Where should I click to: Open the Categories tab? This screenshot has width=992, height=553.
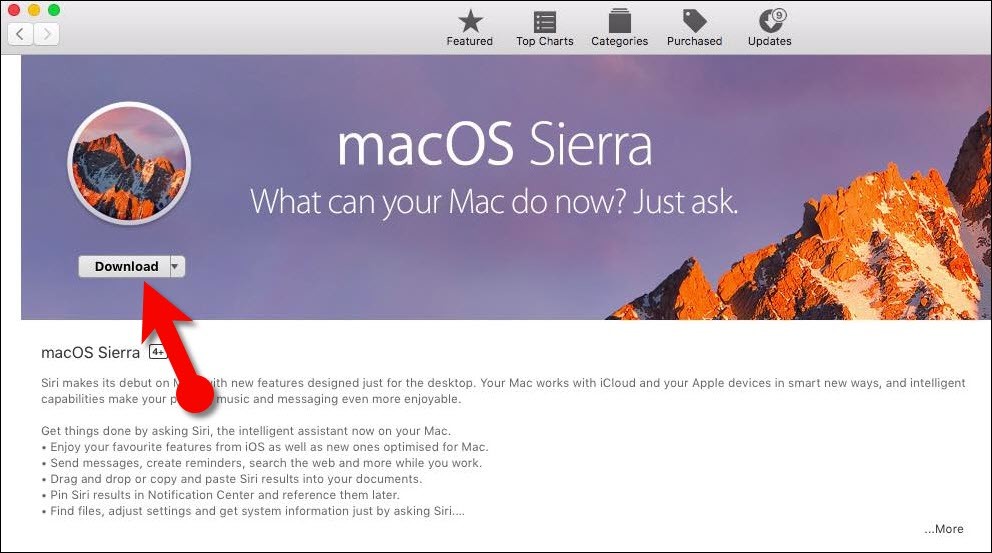[x=619, y=28]
